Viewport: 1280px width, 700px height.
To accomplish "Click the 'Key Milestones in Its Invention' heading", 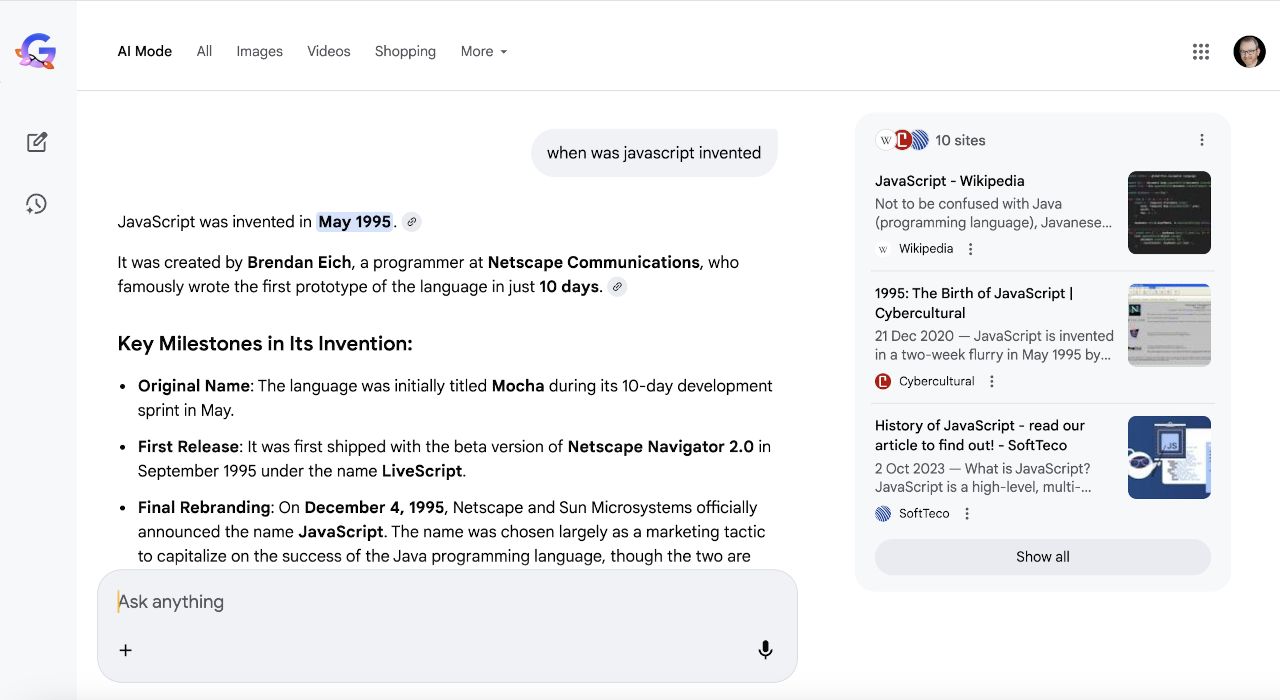I will tap(265, 344).
